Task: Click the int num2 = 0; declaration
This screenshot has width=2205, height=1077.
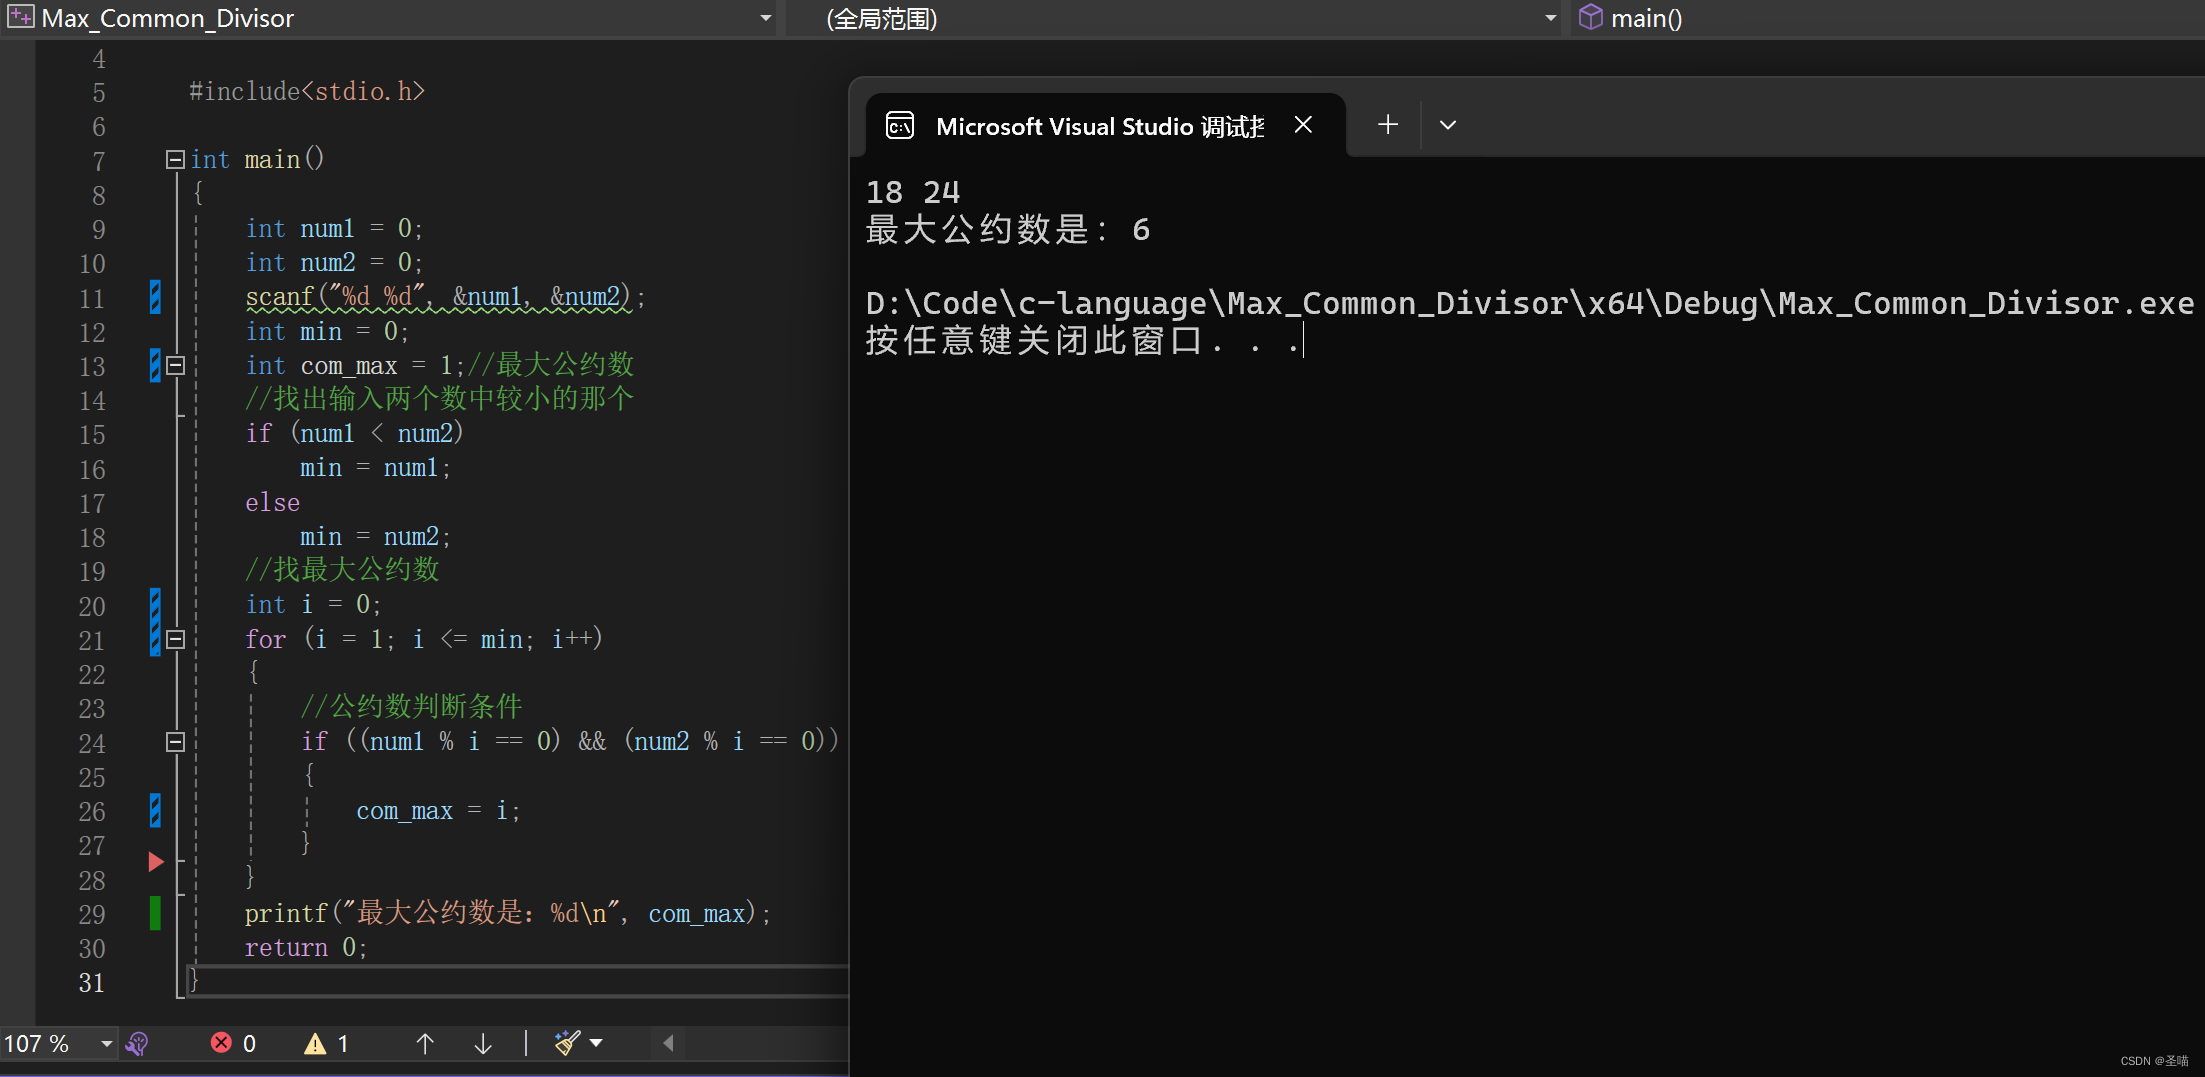Action: coord(334,263)
